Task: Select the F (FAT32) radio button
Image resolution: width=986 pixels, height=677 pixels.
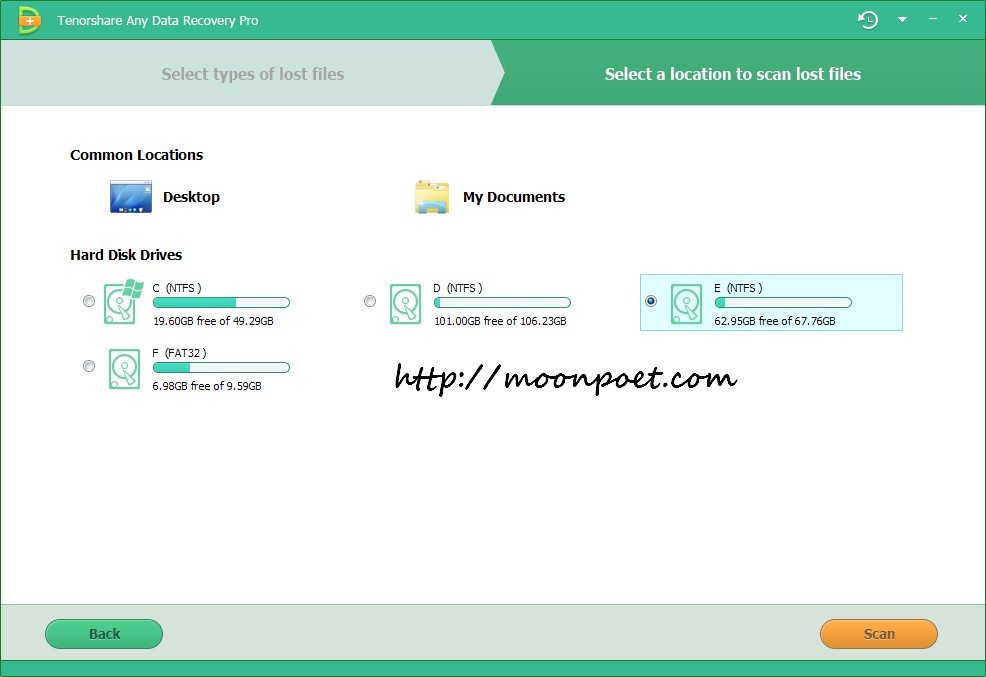Action: (88, 366)
